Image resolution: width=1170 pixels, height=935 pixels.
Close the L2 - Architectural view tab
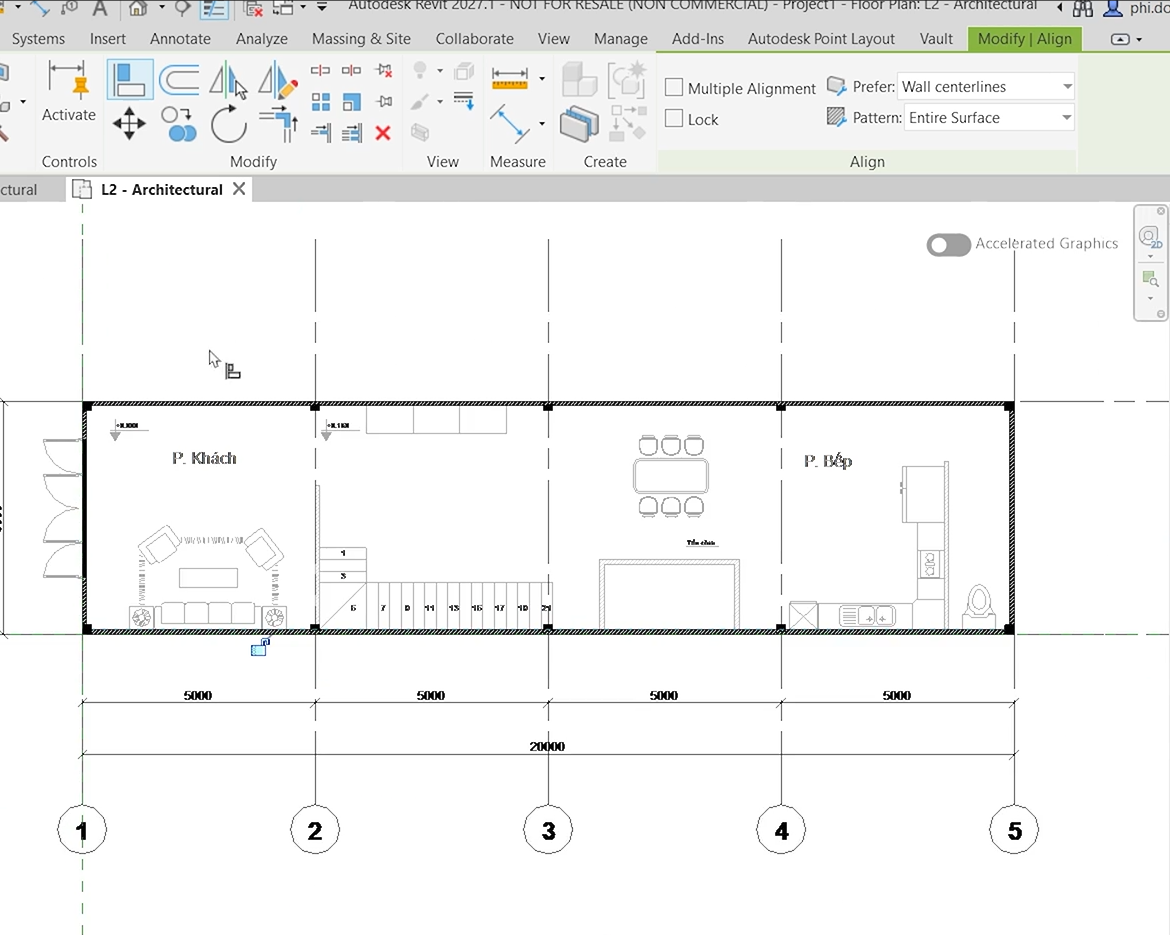click(x=239, y=189)
